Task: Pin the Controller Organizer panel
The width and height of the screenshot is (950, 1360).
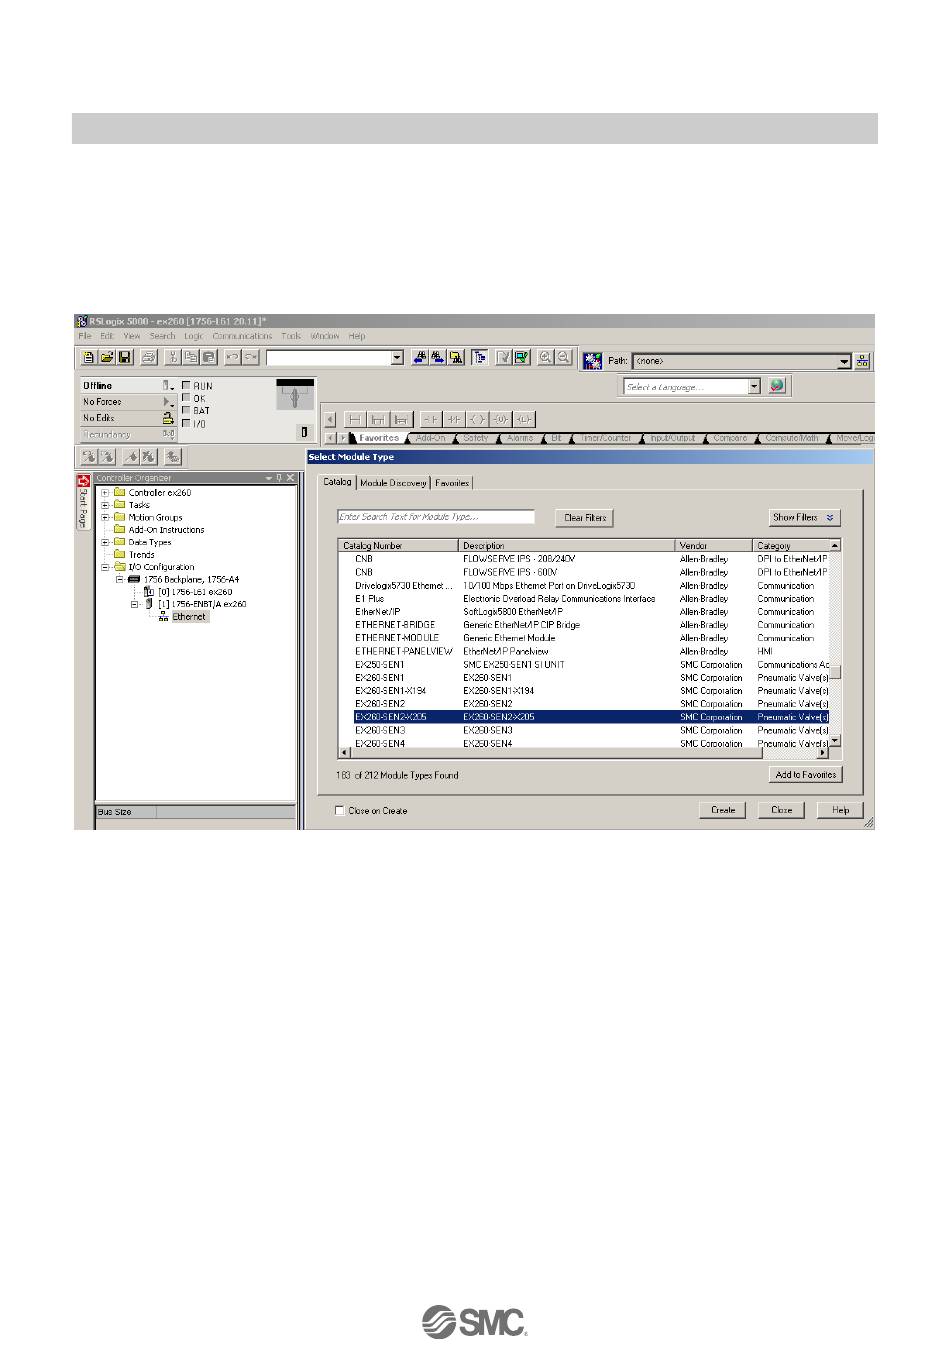Action: coord(279,478)
